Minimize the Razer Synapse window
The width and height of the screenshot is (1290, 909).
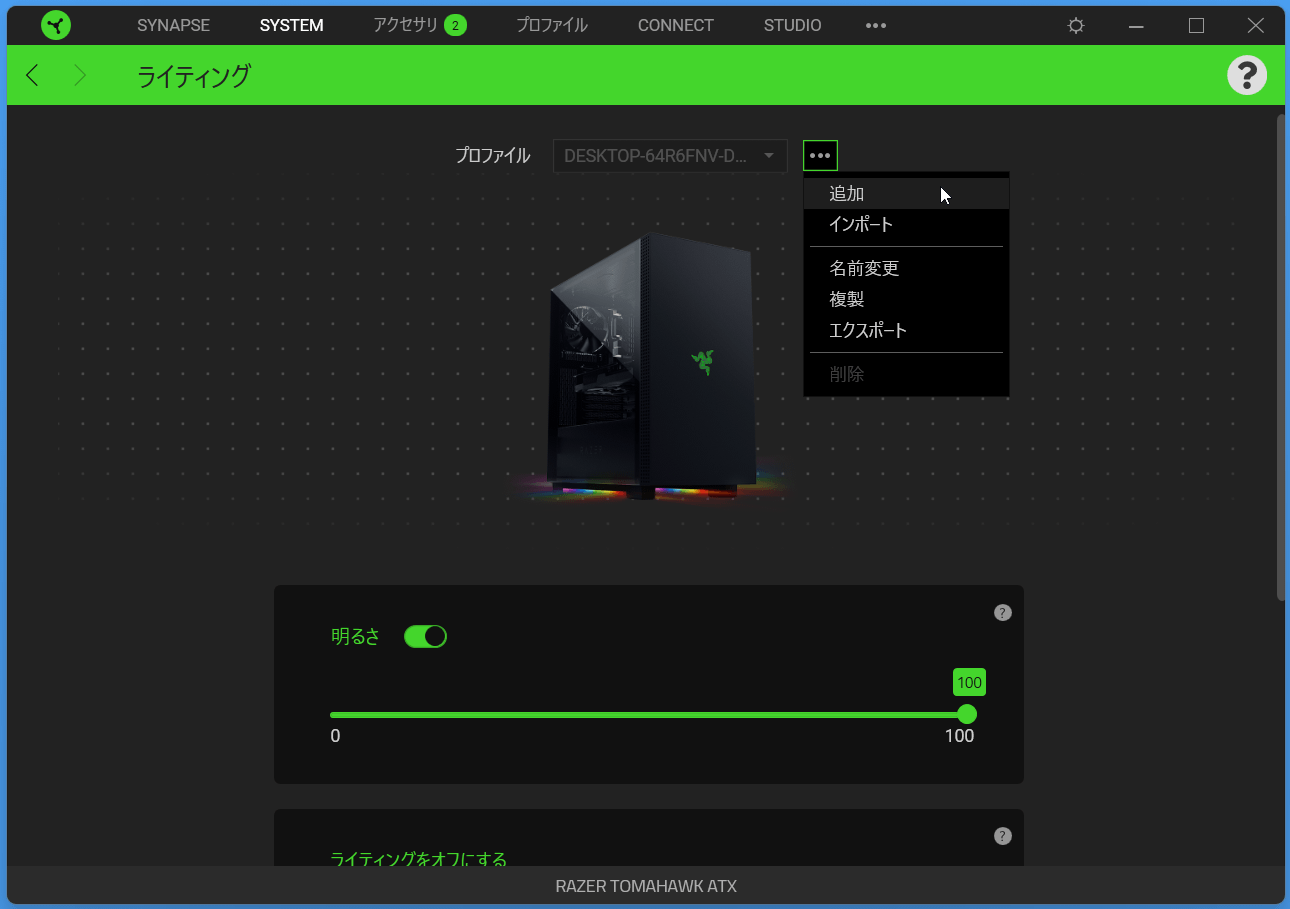pyautogui.click(x=1136, y=26)
